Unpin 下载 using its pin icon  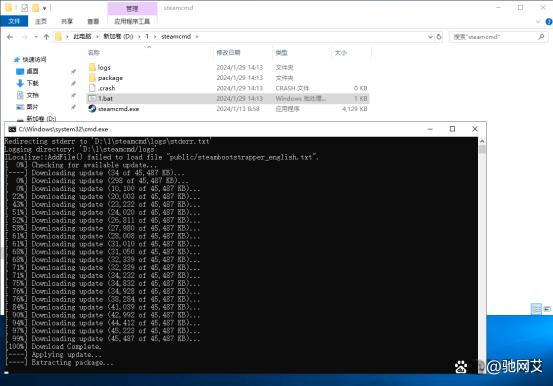point(74,83)
